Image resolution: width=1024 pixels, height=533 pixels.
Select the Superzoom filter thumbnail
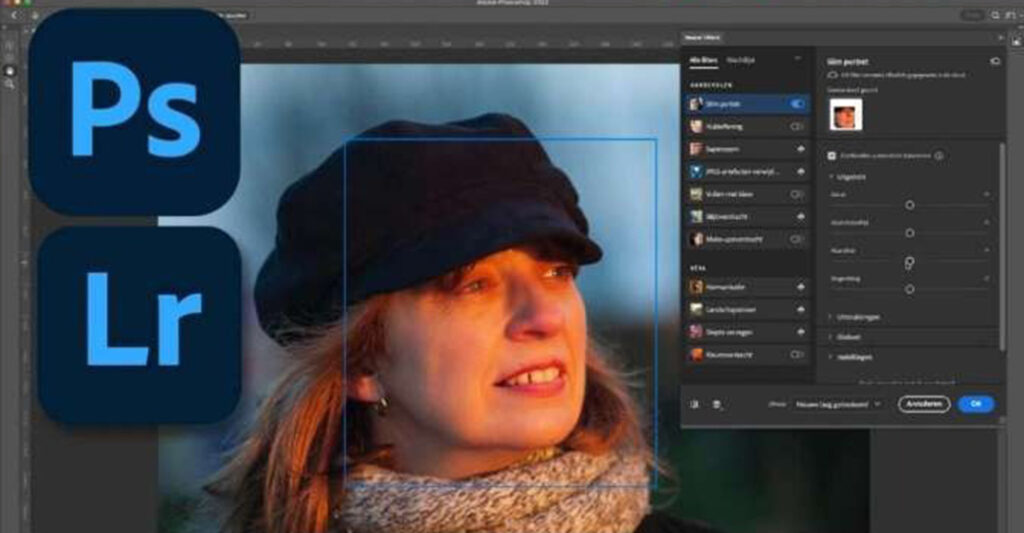696,149
